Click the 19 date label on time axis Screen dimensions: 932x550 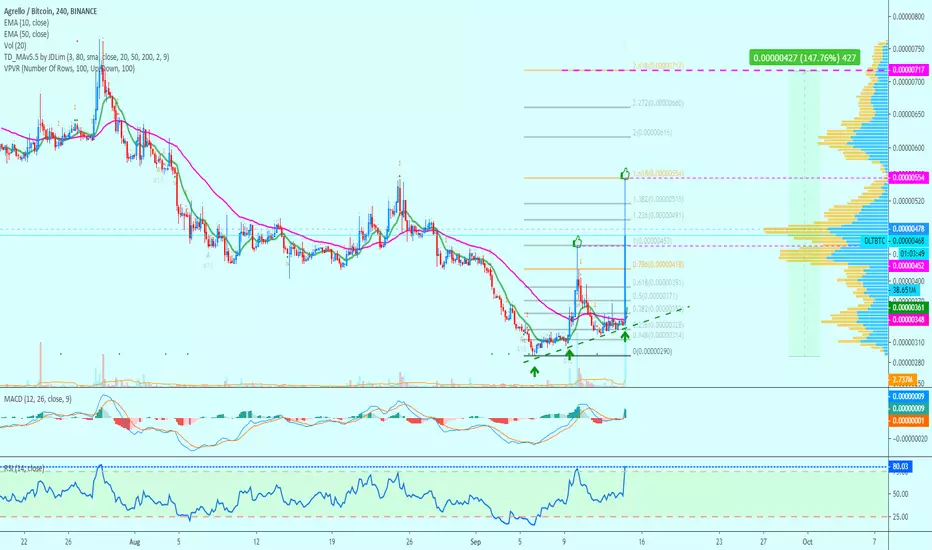pyautogui.click(x=332, y=542)
